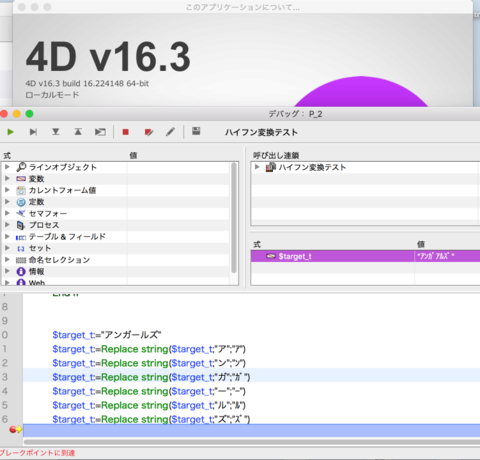Click ブレークポイントに到達 status text
The image size is (480, 460).
pos(37,453)
